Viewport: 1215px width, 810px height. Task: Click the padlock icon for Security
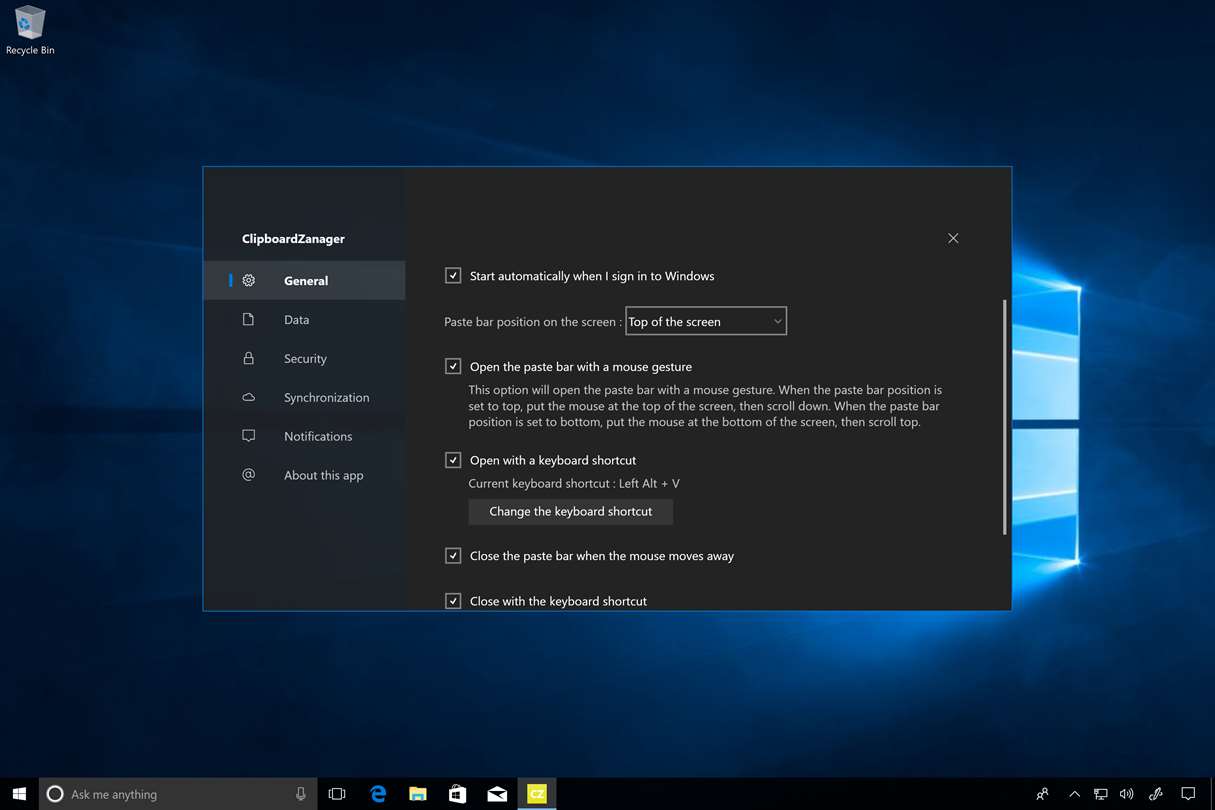point(249,358)
